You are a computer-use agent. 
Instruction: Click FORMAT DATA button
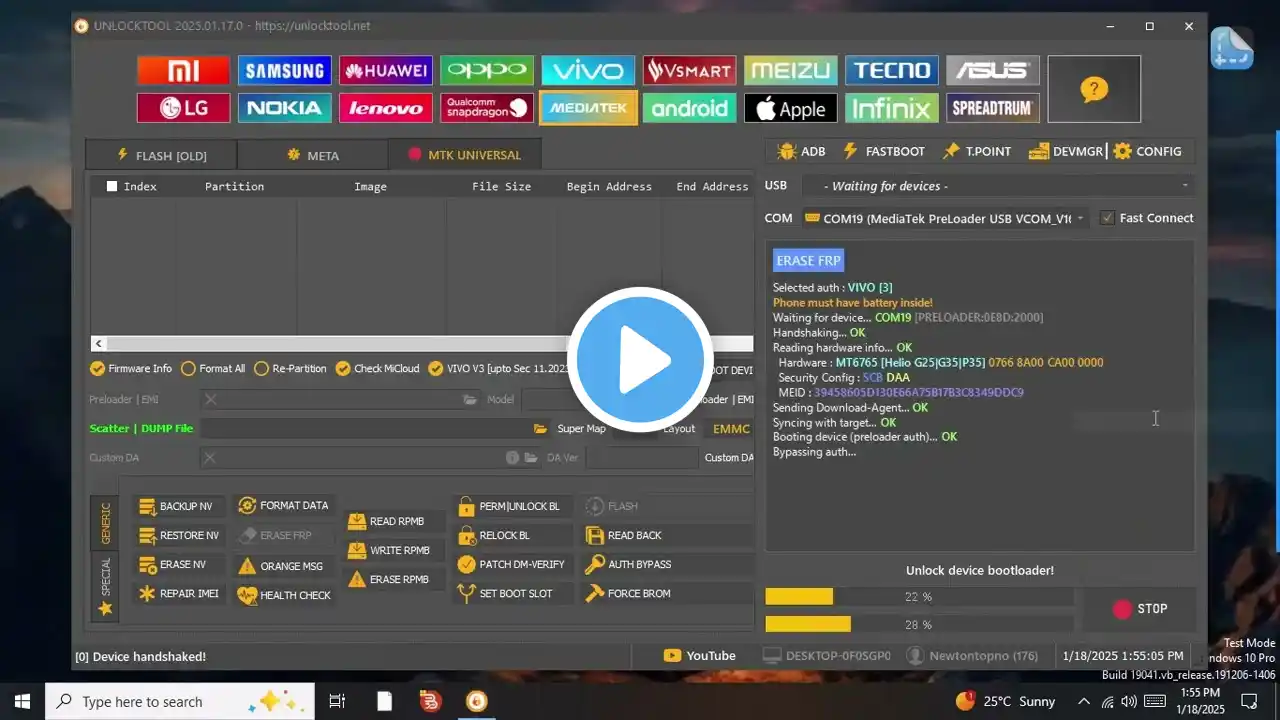point(283,505)
